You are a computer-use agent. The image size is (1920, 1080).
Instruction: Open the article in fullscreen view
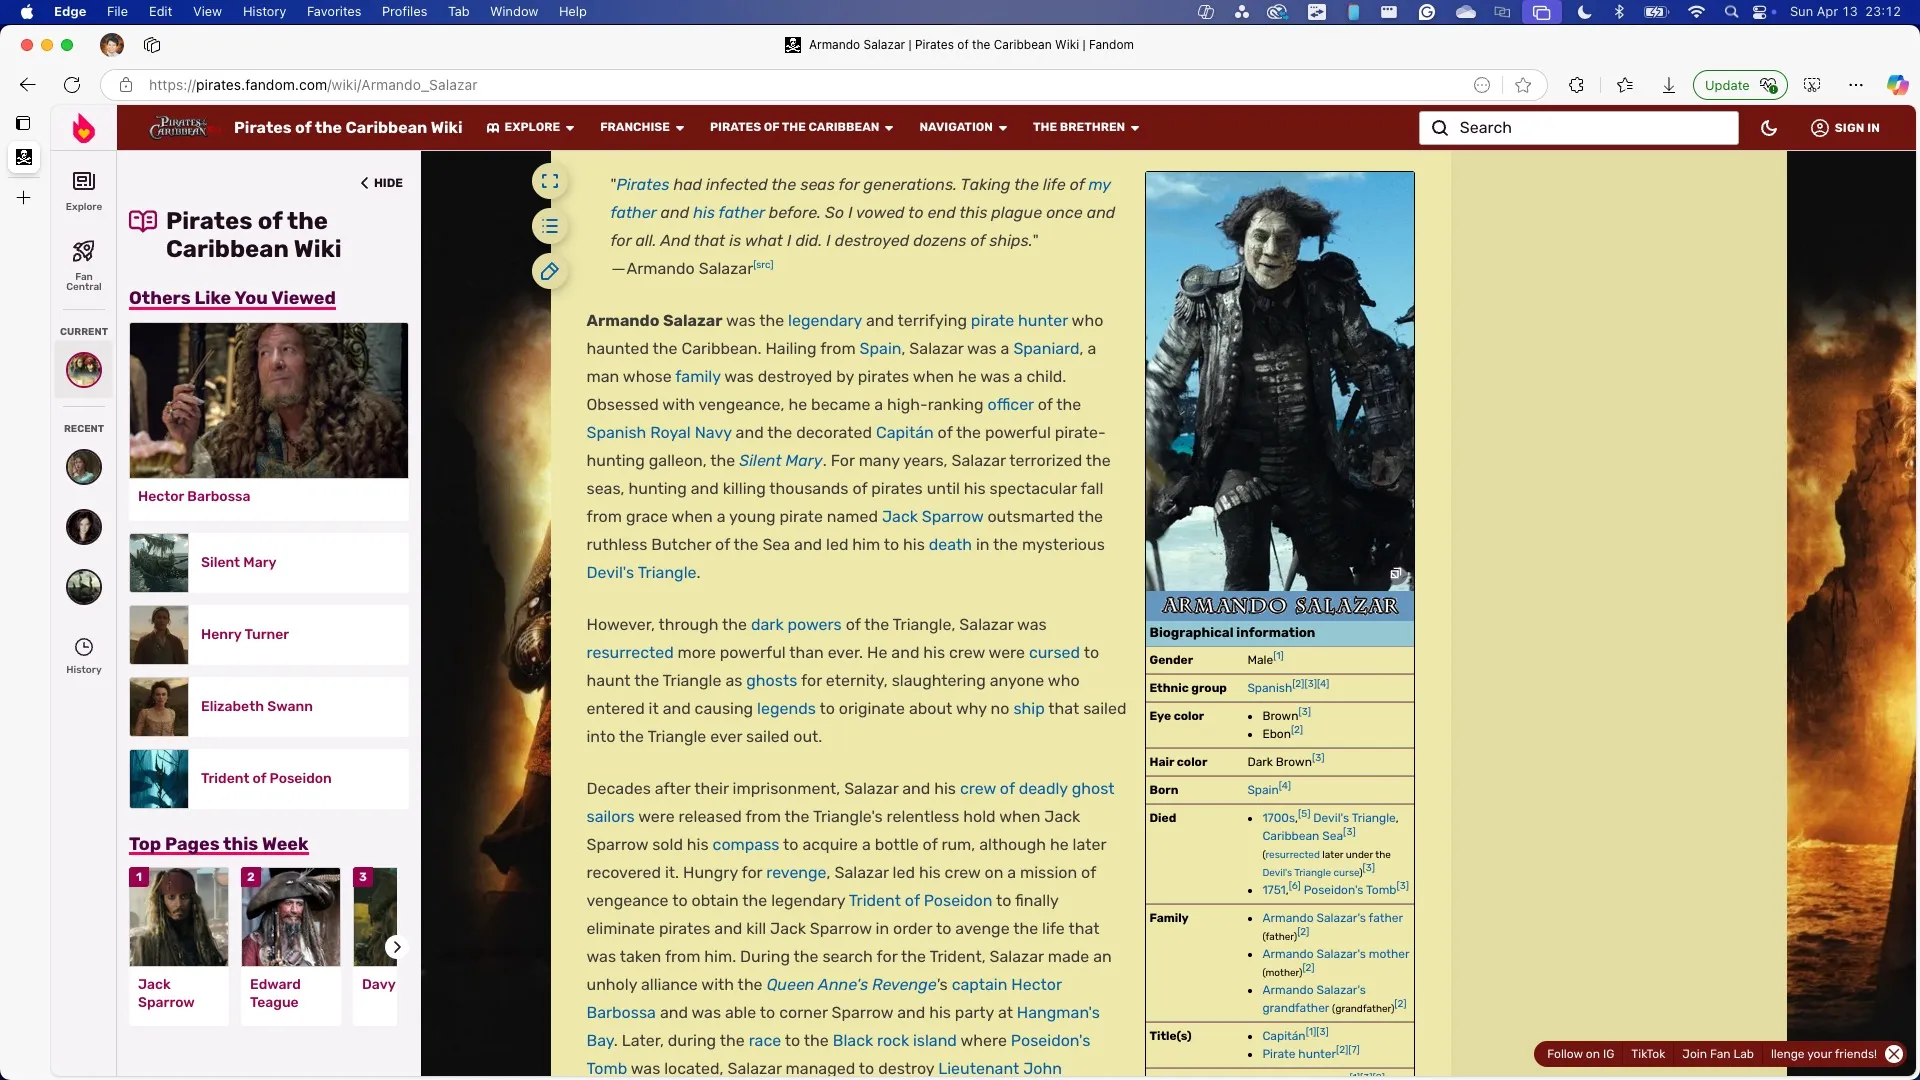click(551, 181)
